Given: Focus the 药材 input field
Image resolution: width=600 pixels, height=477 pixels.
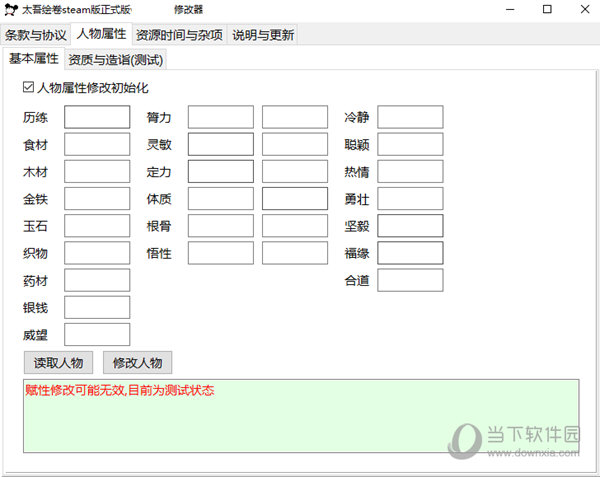Looking at the screenshot, I should pyautogui.click(x=97, y=280).
